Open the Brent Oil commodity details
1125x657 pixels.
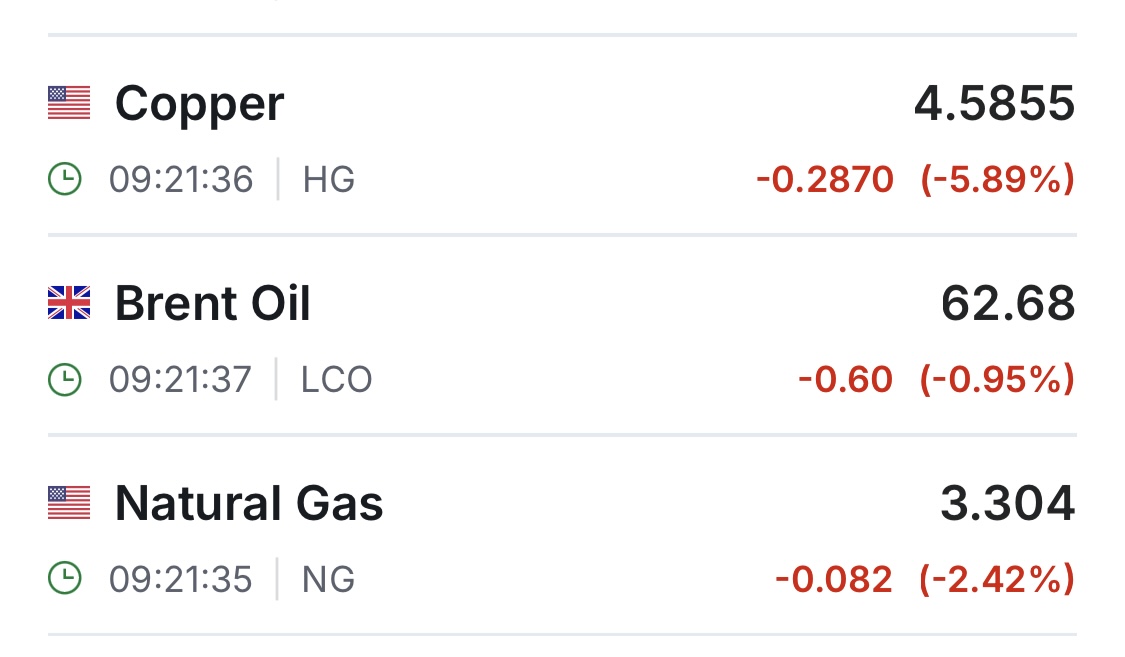pyautogui.click(x=212, y=303)
